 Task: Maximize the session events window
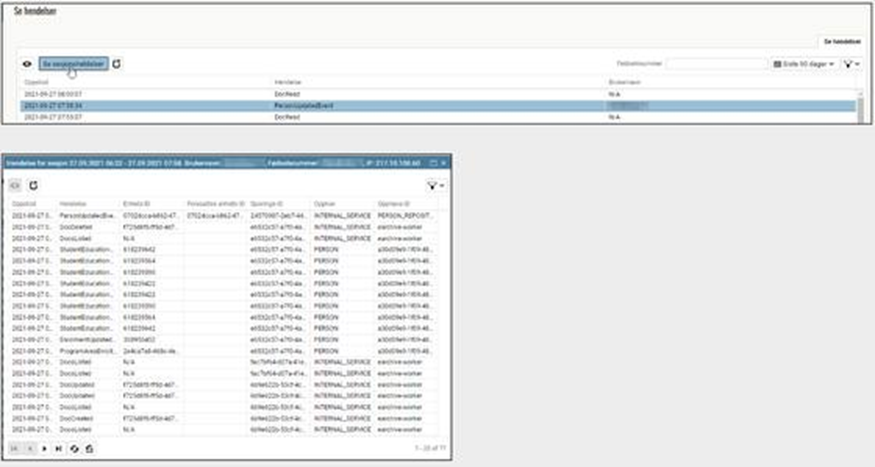(431, 162)
